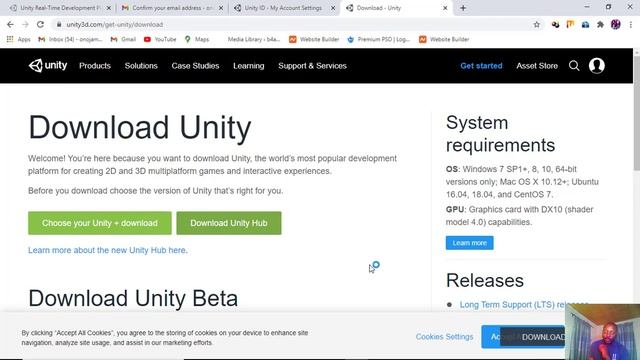
Task: Open the site search magnifier icon
Action: click(x=574, y=66)
